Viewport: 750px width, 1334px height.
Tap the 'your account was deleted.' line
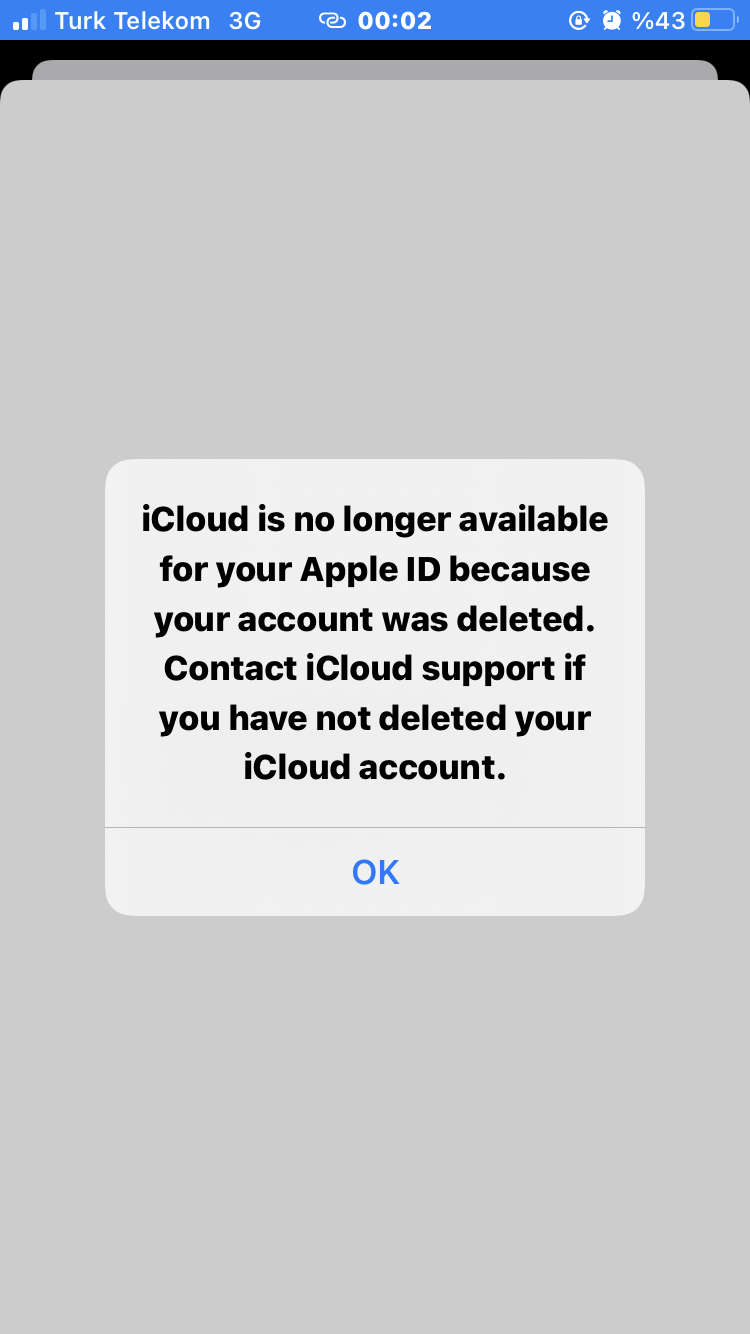(x=375, y=619)
